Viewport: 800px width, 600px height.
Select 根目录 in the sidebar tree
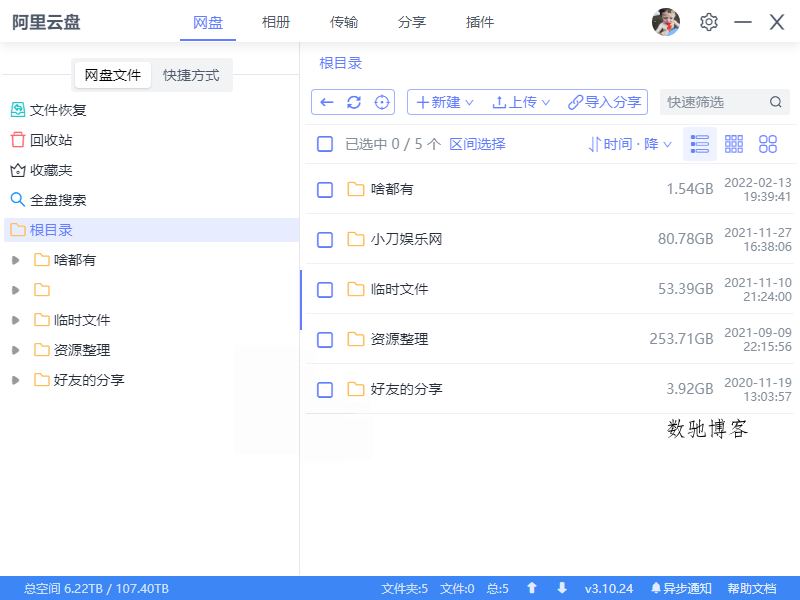152,230
